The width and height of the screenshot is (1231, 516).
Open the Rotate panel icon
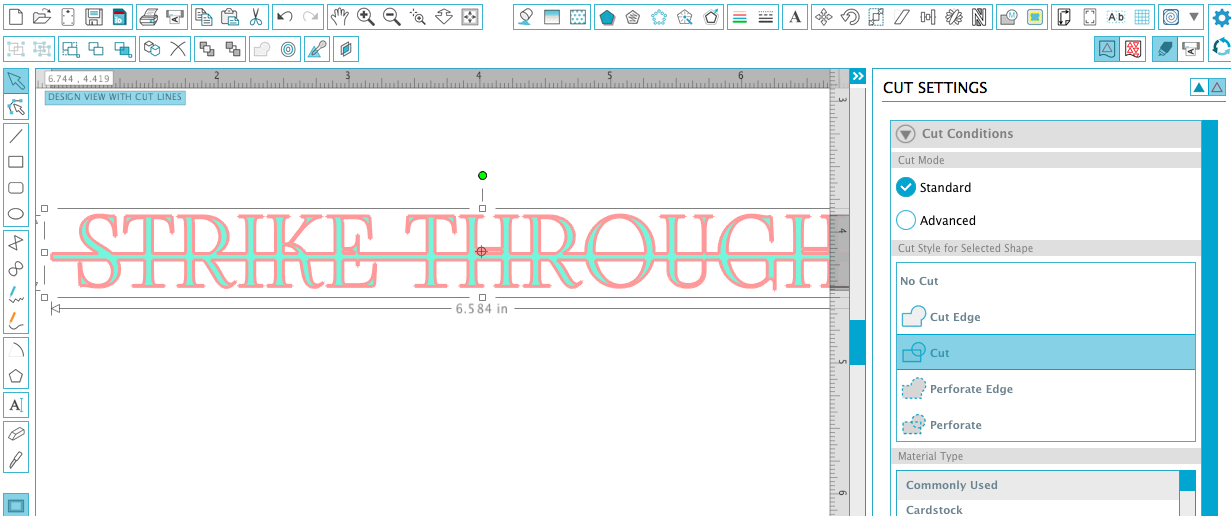tap(850, 17)
